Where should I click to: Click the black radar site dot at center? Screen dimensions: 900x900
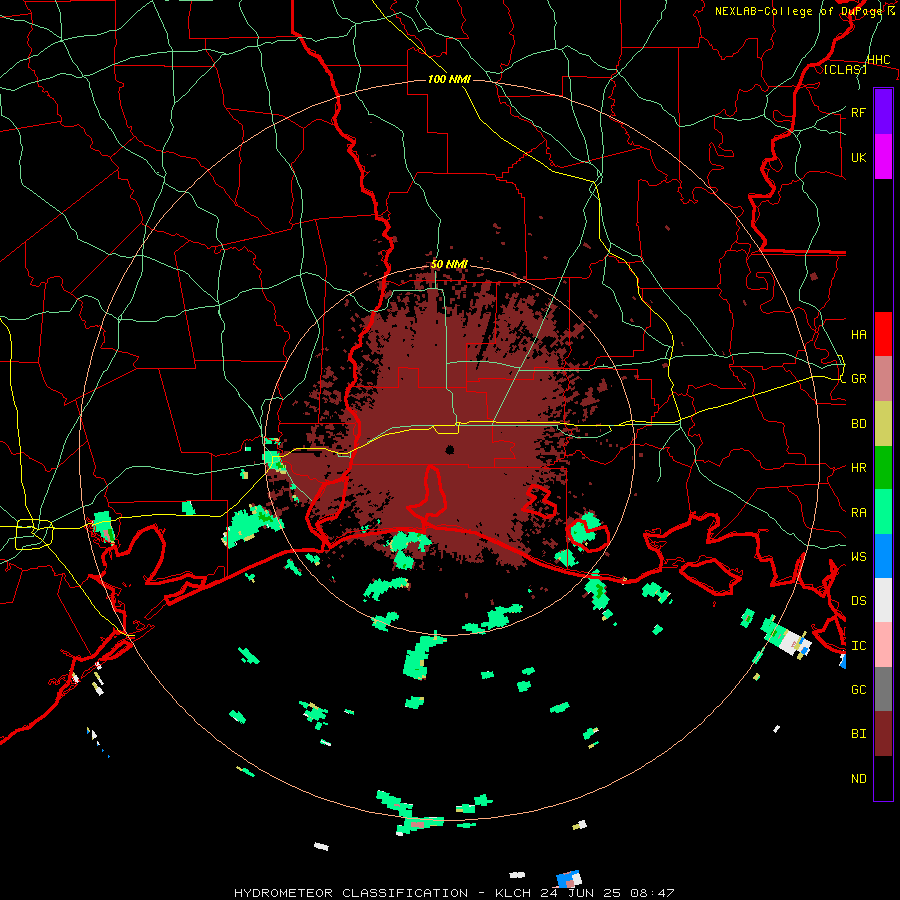coord(449,450)
